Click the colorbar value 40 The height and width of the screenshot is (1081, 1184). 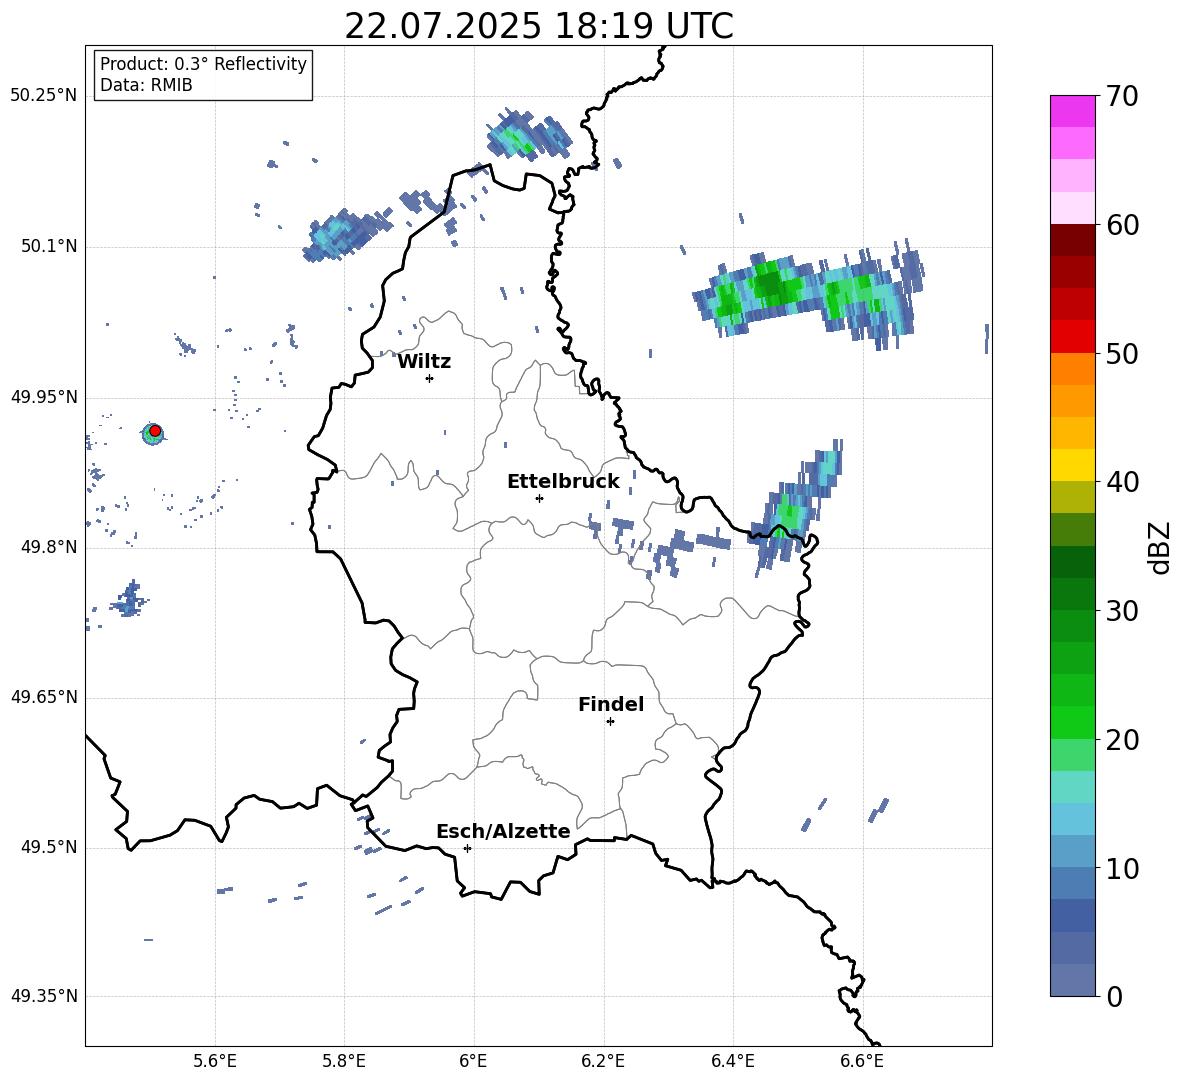(x=1122, y=482)
